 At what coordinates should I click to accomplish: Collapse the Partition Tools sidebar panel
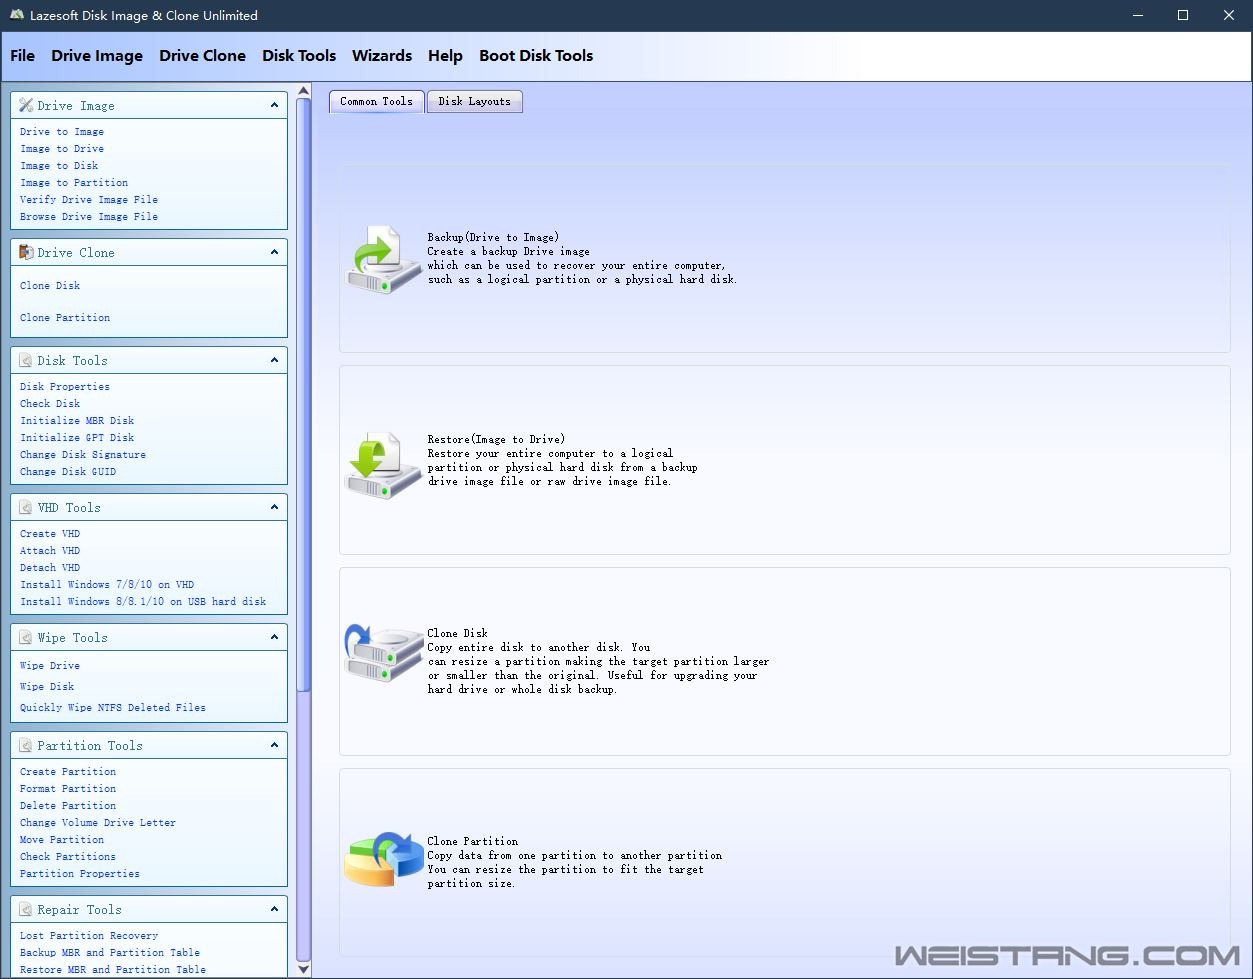click(x=274, y=745)
